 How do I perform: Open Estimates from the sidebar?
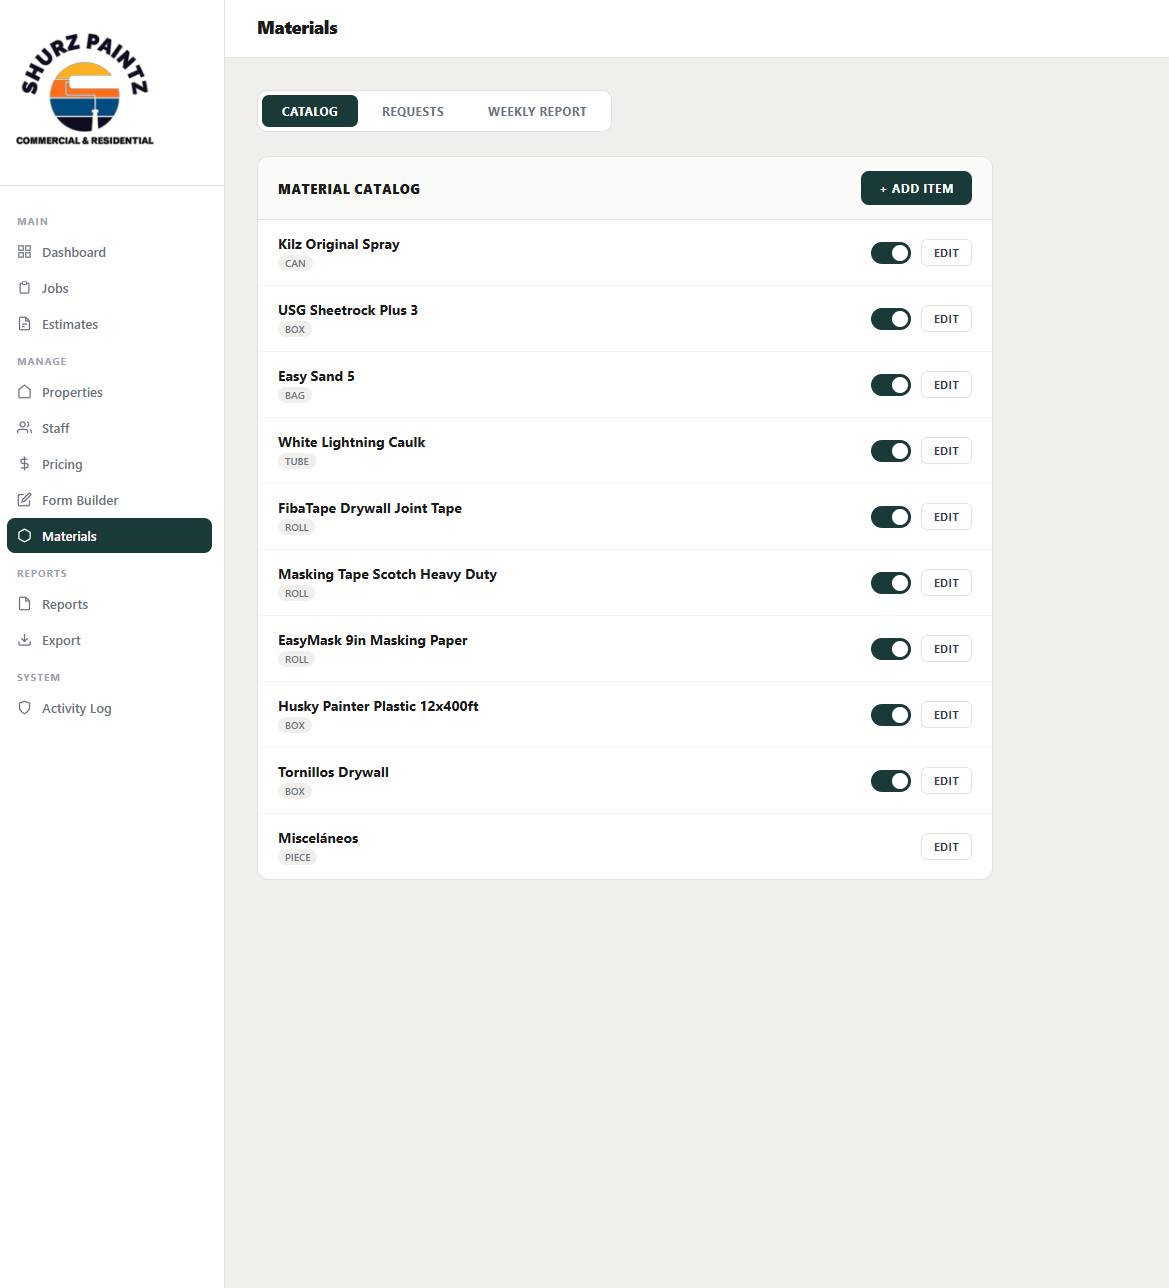(109, 324)
